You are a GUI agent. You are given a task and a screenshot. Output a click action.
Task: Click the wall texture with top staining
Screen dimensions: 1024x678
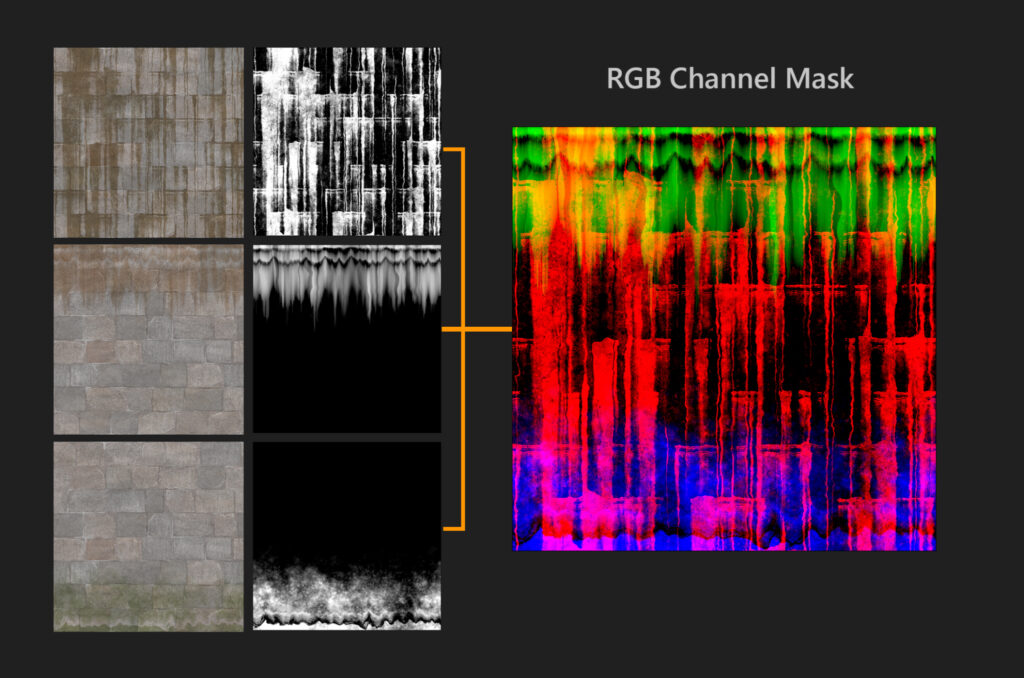pos(148,340)
